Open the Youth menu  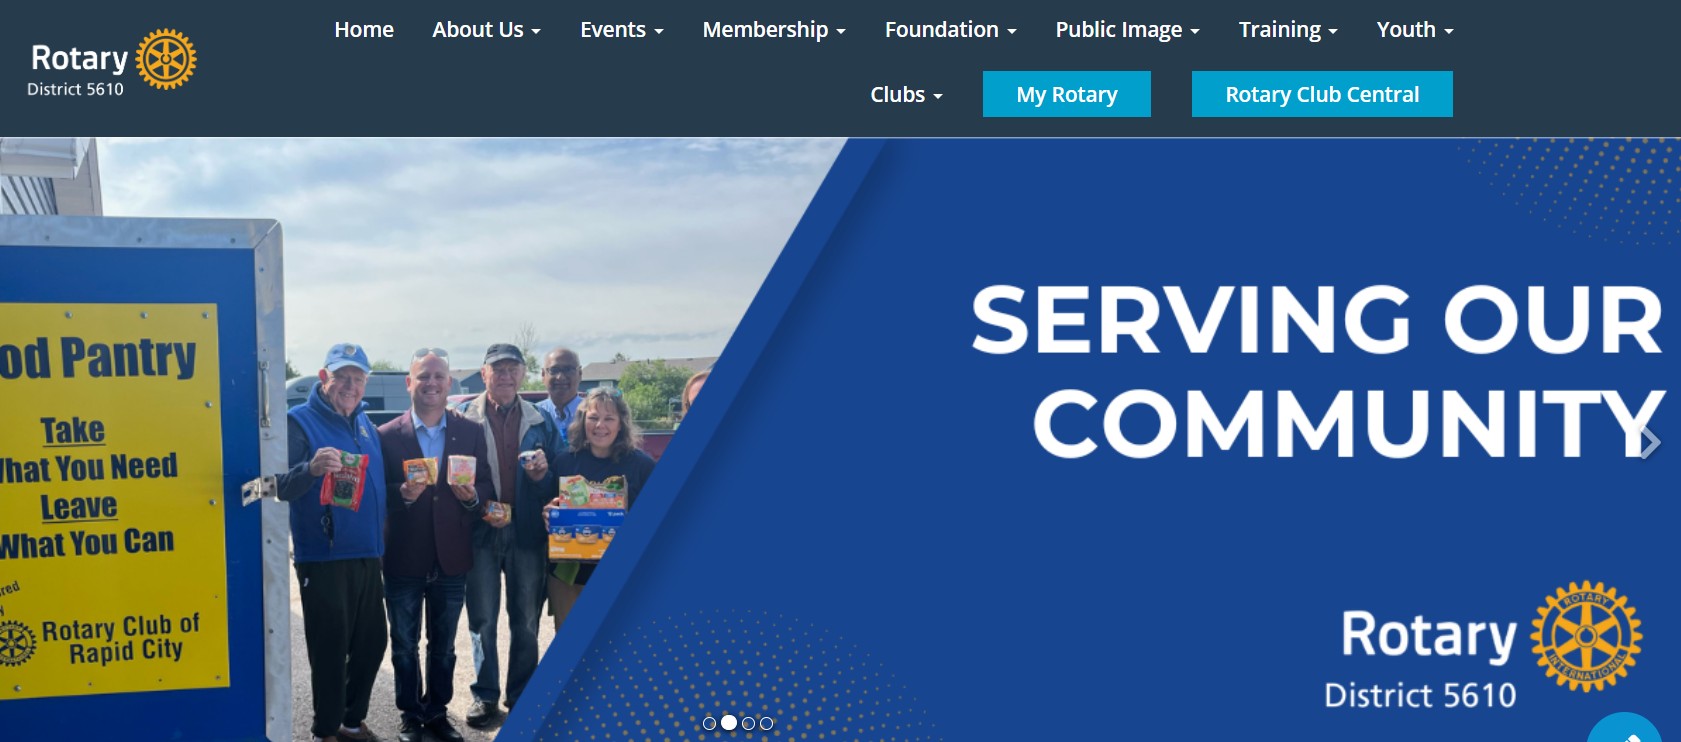pos(1414,30)
